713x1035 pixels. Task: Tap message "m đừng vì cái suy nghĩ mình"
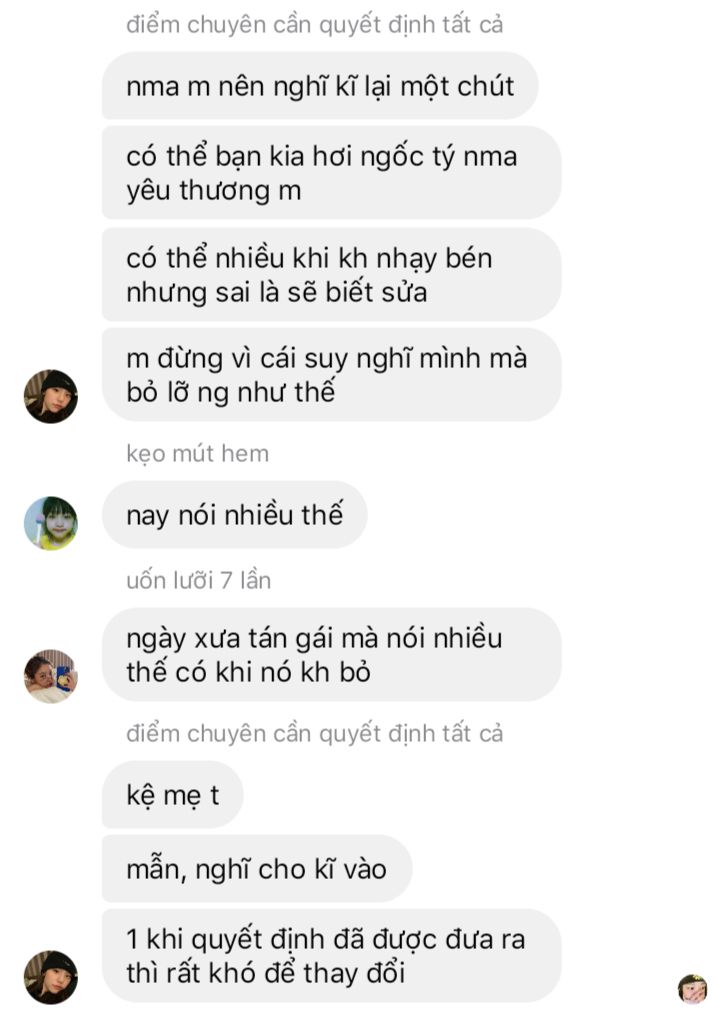click(x=331, y=375)
